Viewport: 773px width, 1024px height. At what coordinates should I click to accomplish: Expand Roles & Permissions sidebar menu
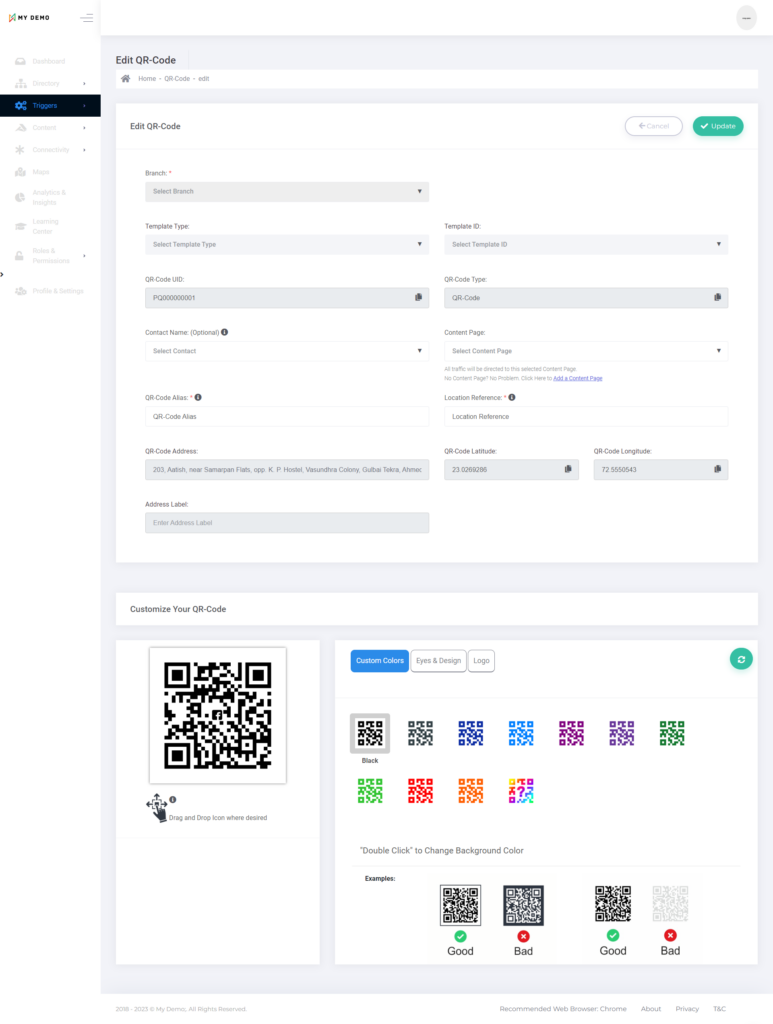[x=50, y=255]
